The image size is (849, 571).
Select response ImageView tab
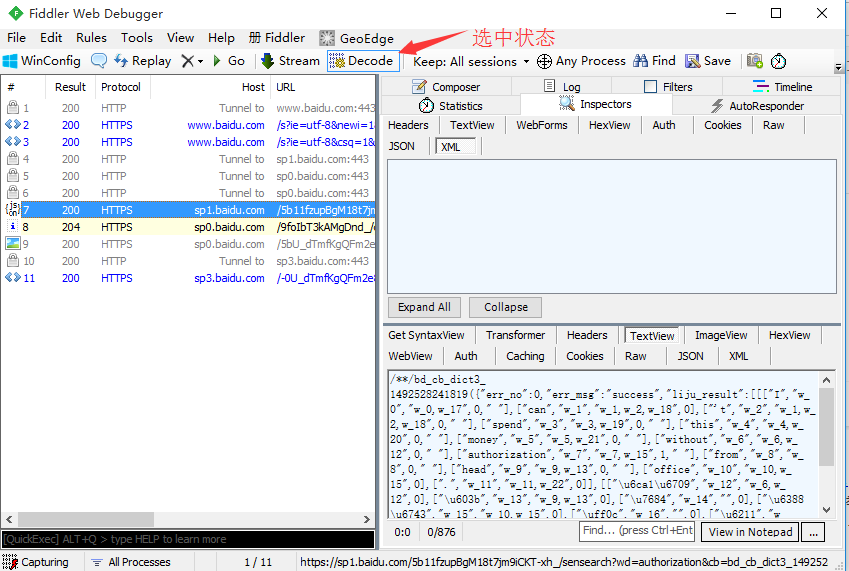tap(721, 335)
